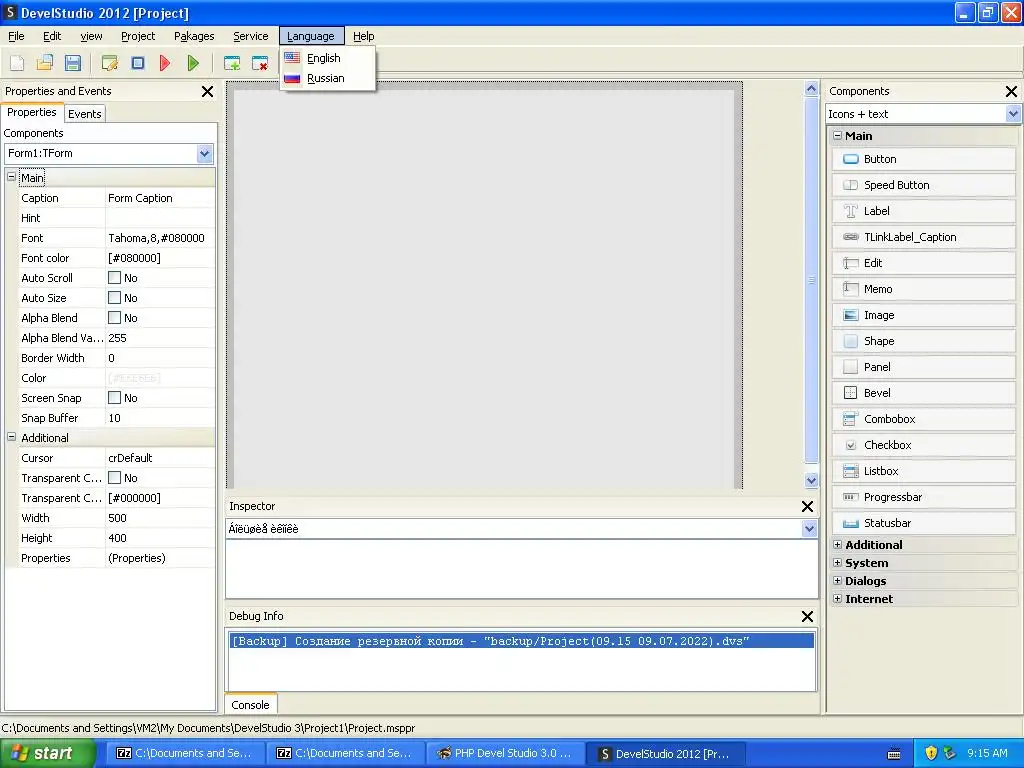The height and width of the screenshot is (768, 1024).
Task: Toggle the Transparent Color checkbox
Action: tap(114, 478)
